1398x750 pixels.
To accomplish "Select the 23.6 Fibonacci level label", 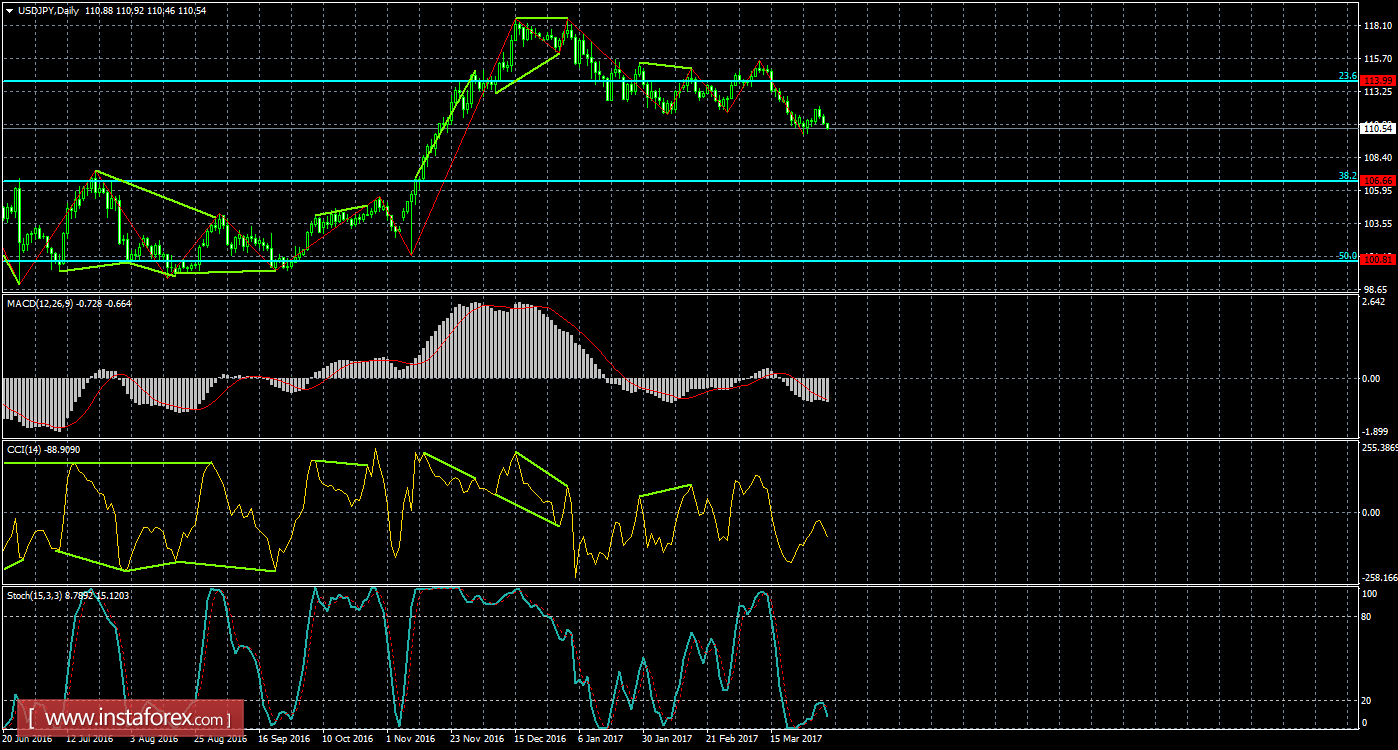I will [x=1347, y=76].
